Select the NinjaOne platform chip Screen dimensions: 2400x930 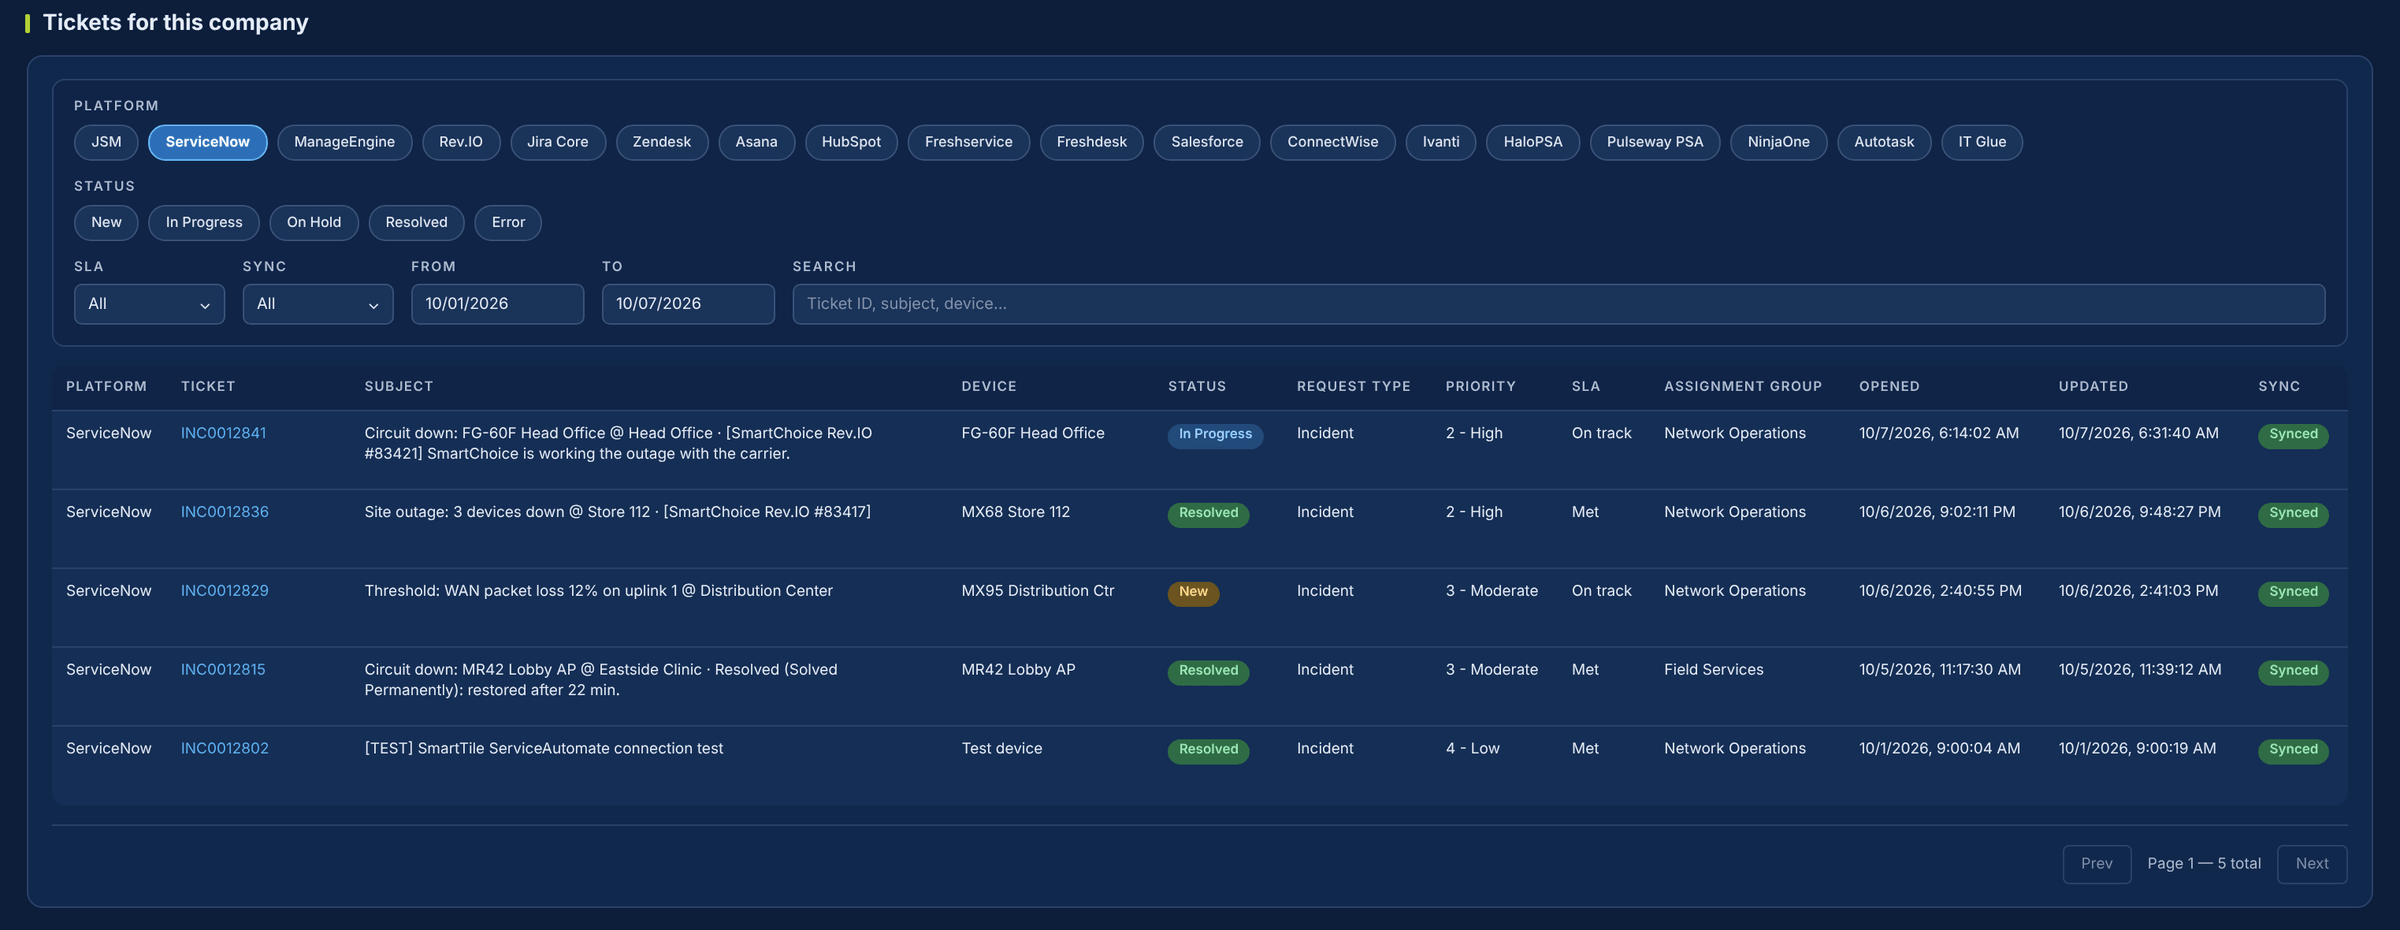click(x=1778, y=142)
